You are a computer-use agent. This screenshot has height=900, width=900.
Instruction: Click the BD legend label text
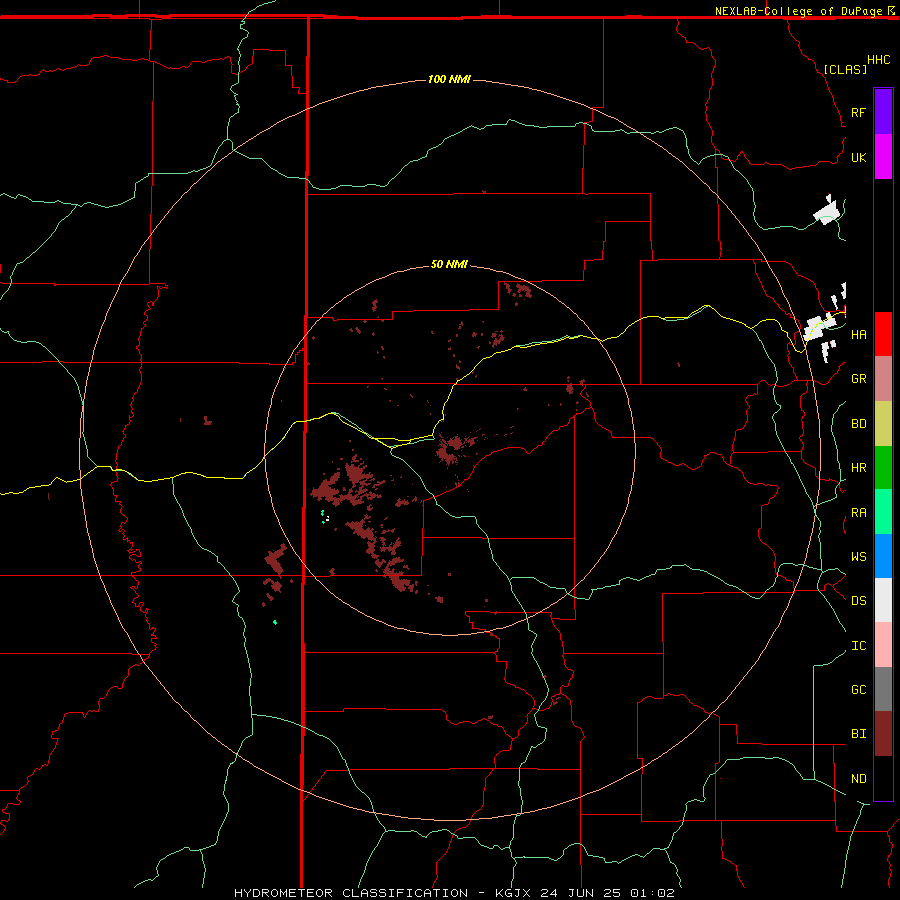[858, 424]
